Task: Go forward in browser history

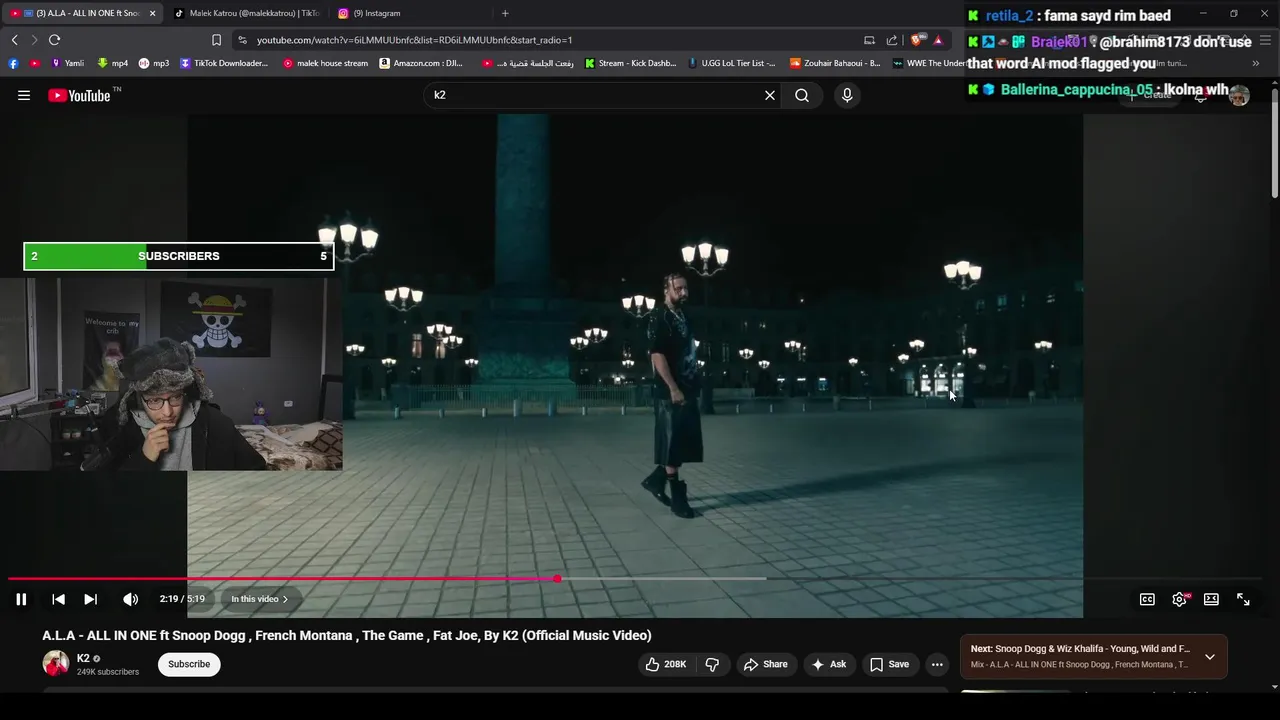Action: click(34, 40)
